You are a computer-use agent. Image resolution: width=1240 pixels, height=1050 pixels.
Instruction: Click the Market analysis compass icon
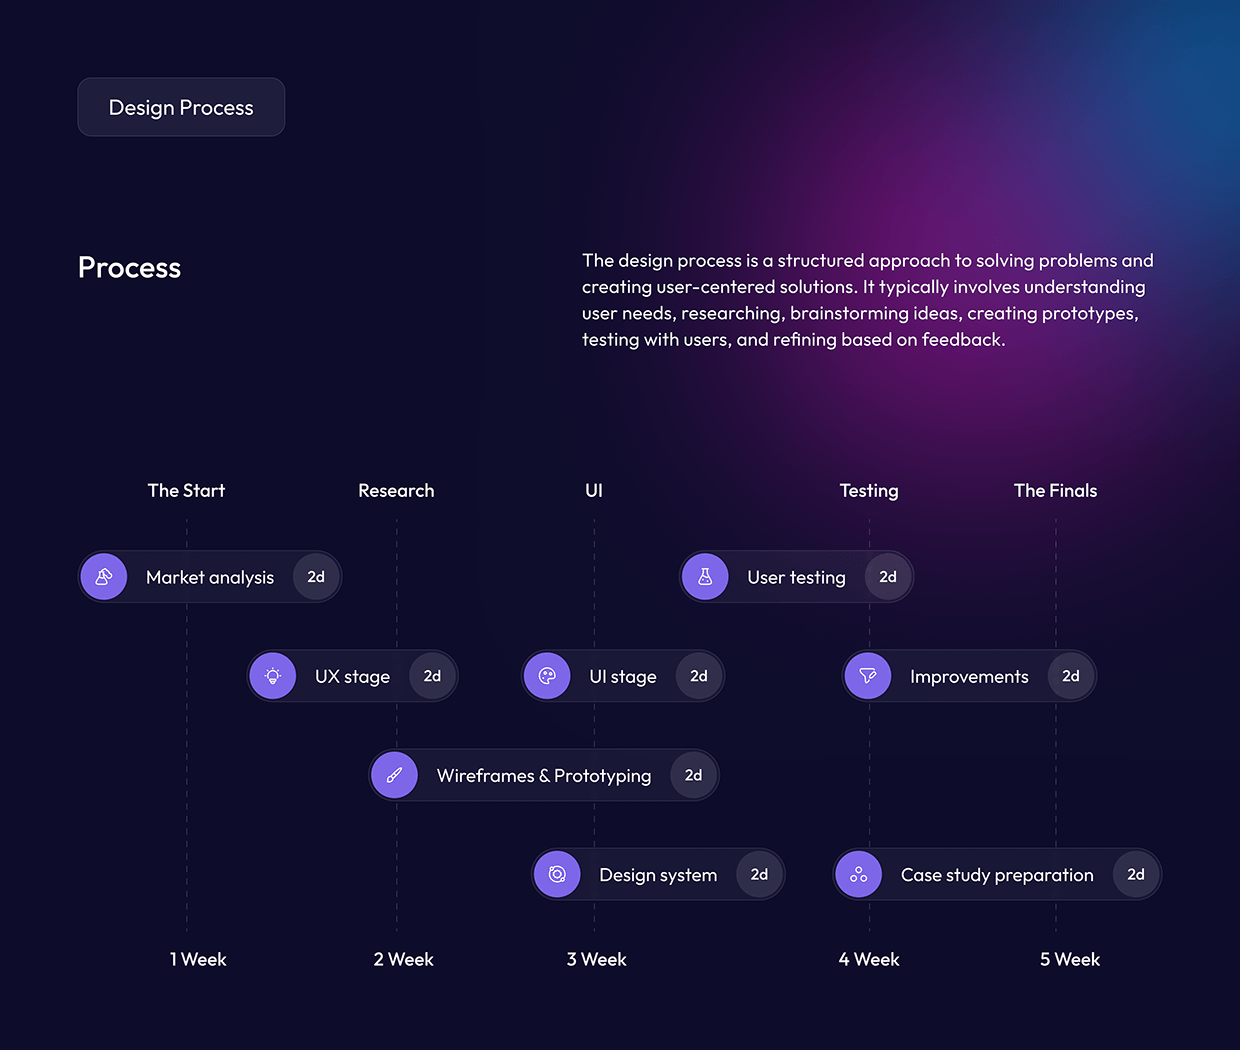[104, 577]
